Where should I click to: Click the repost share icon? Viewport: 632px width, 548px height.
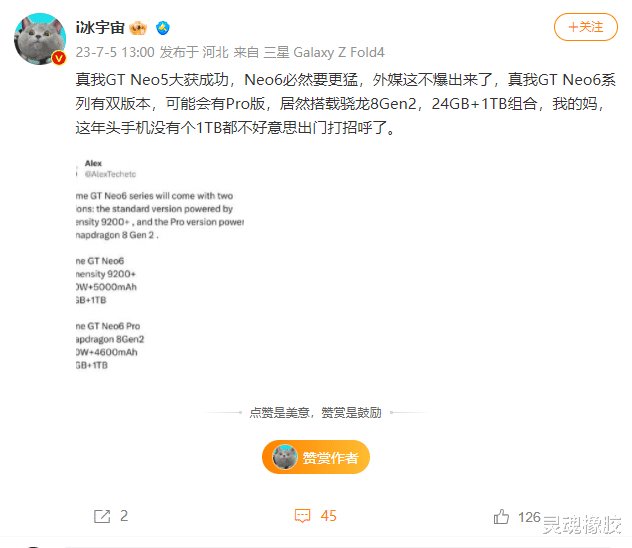click(102, 516)
